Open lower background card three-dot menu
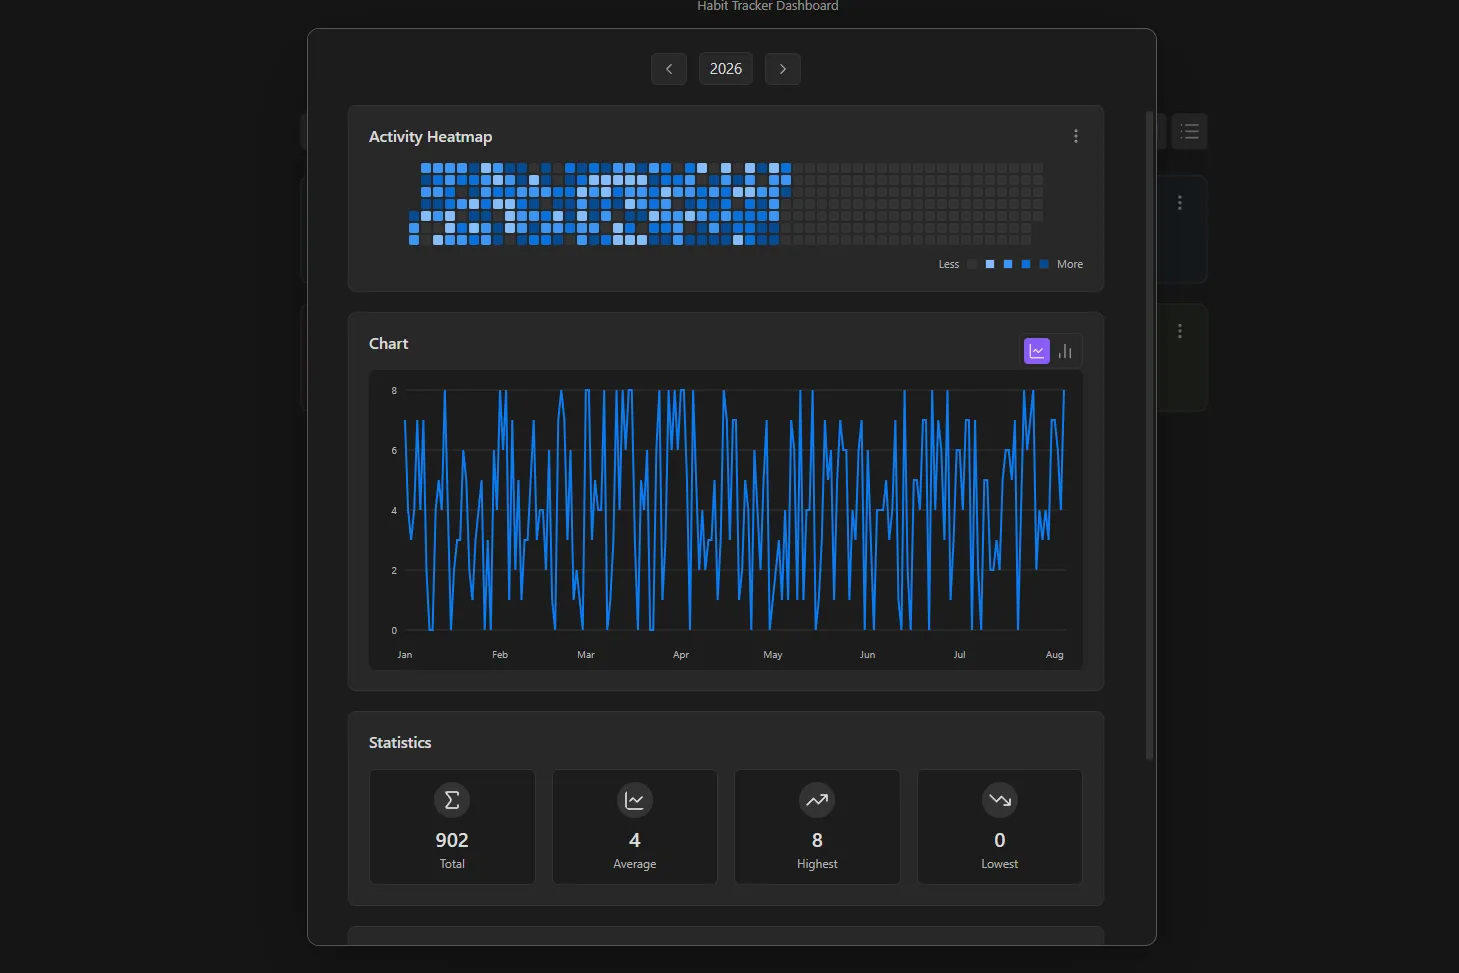The image size is (1459, 973). coord(1180,331)
